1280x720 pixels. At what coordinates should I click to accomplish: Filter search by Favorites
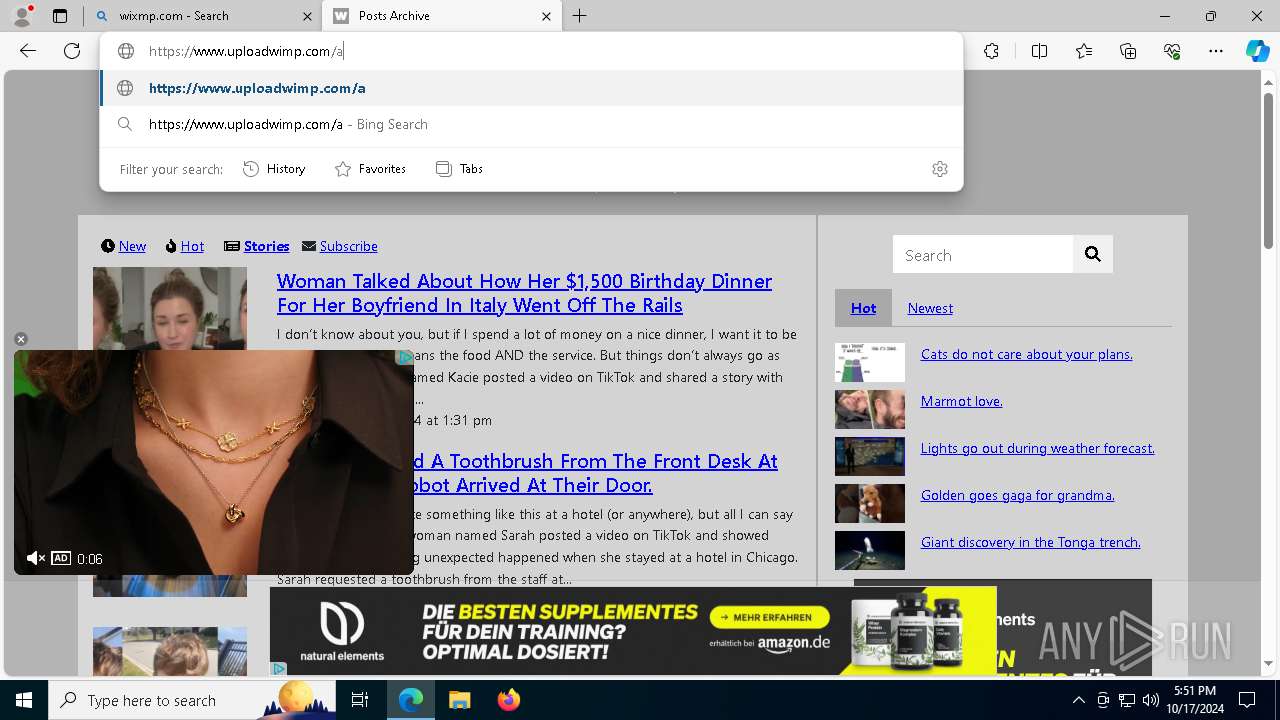coord(370,169)
